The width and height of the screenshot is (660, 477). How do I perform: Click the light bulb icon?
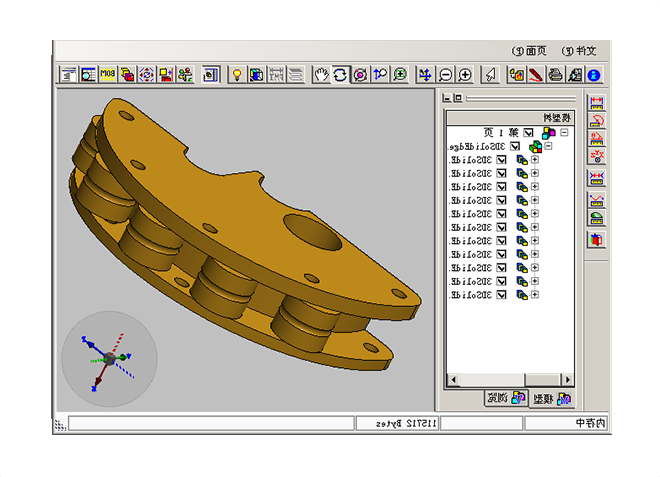[x=236, y=74]
